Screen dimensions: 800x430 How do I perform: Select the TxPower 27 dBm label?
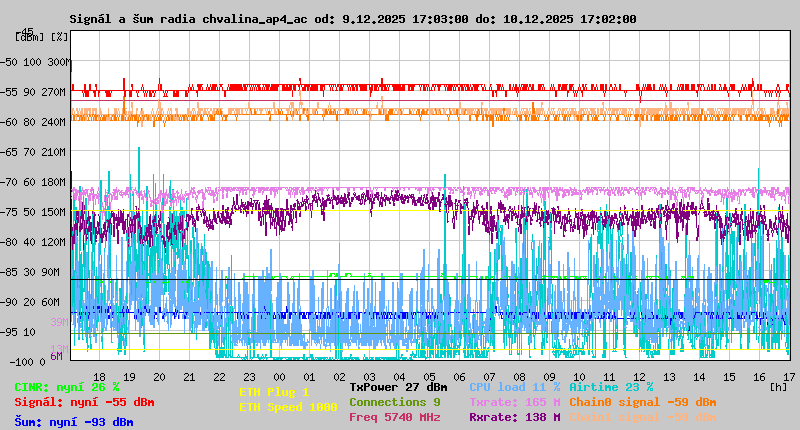click(398, 387)
